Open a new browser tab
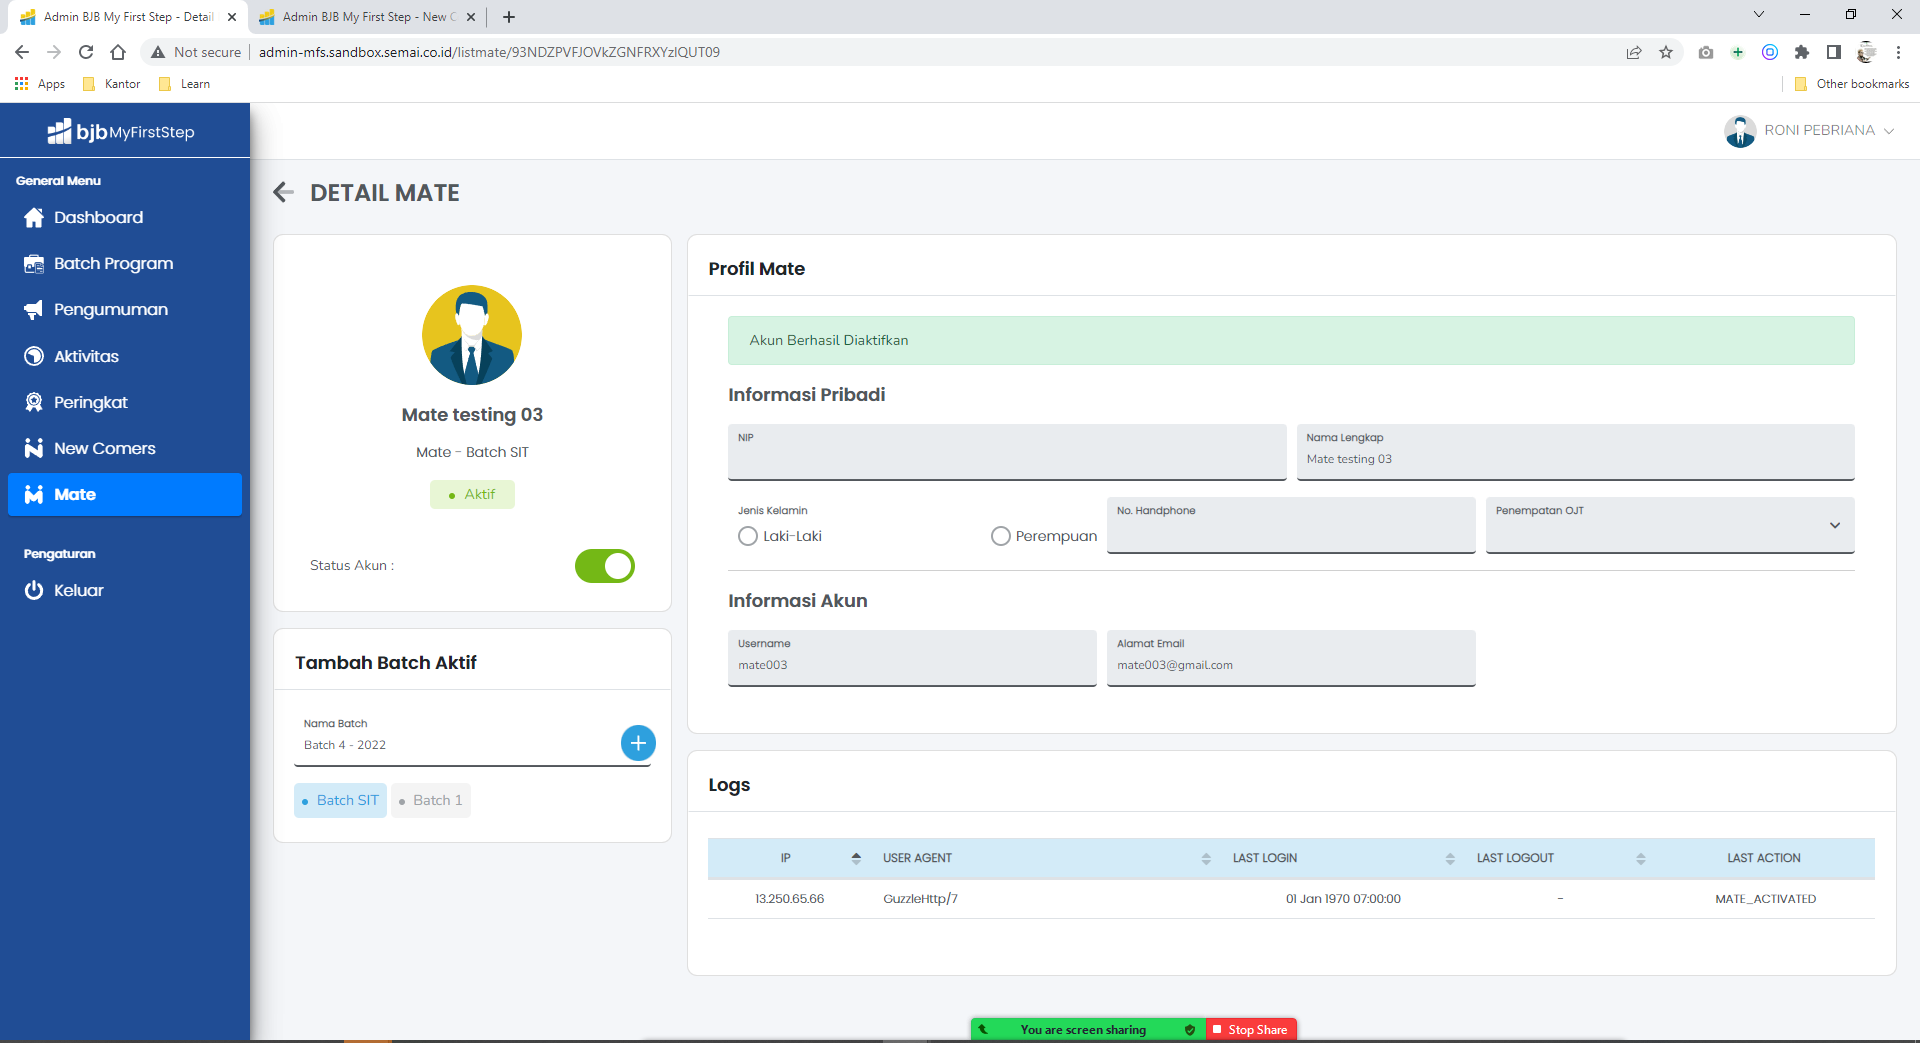Screen dimensions: 1920x1043 pyautogui.click(x=509, y=17)
